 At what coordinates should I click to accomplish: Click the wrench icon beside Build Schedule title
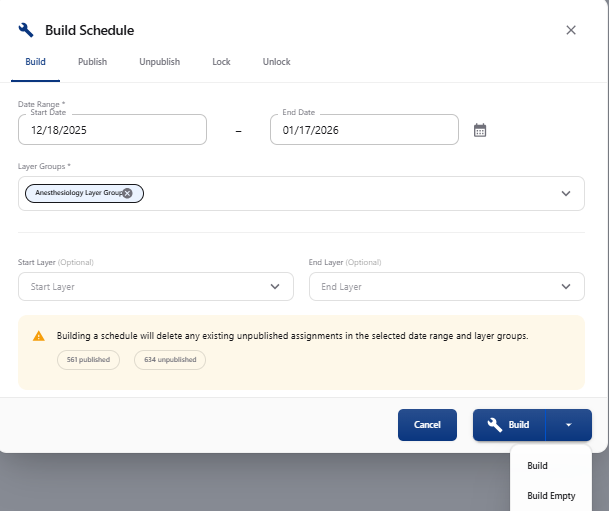26,30
